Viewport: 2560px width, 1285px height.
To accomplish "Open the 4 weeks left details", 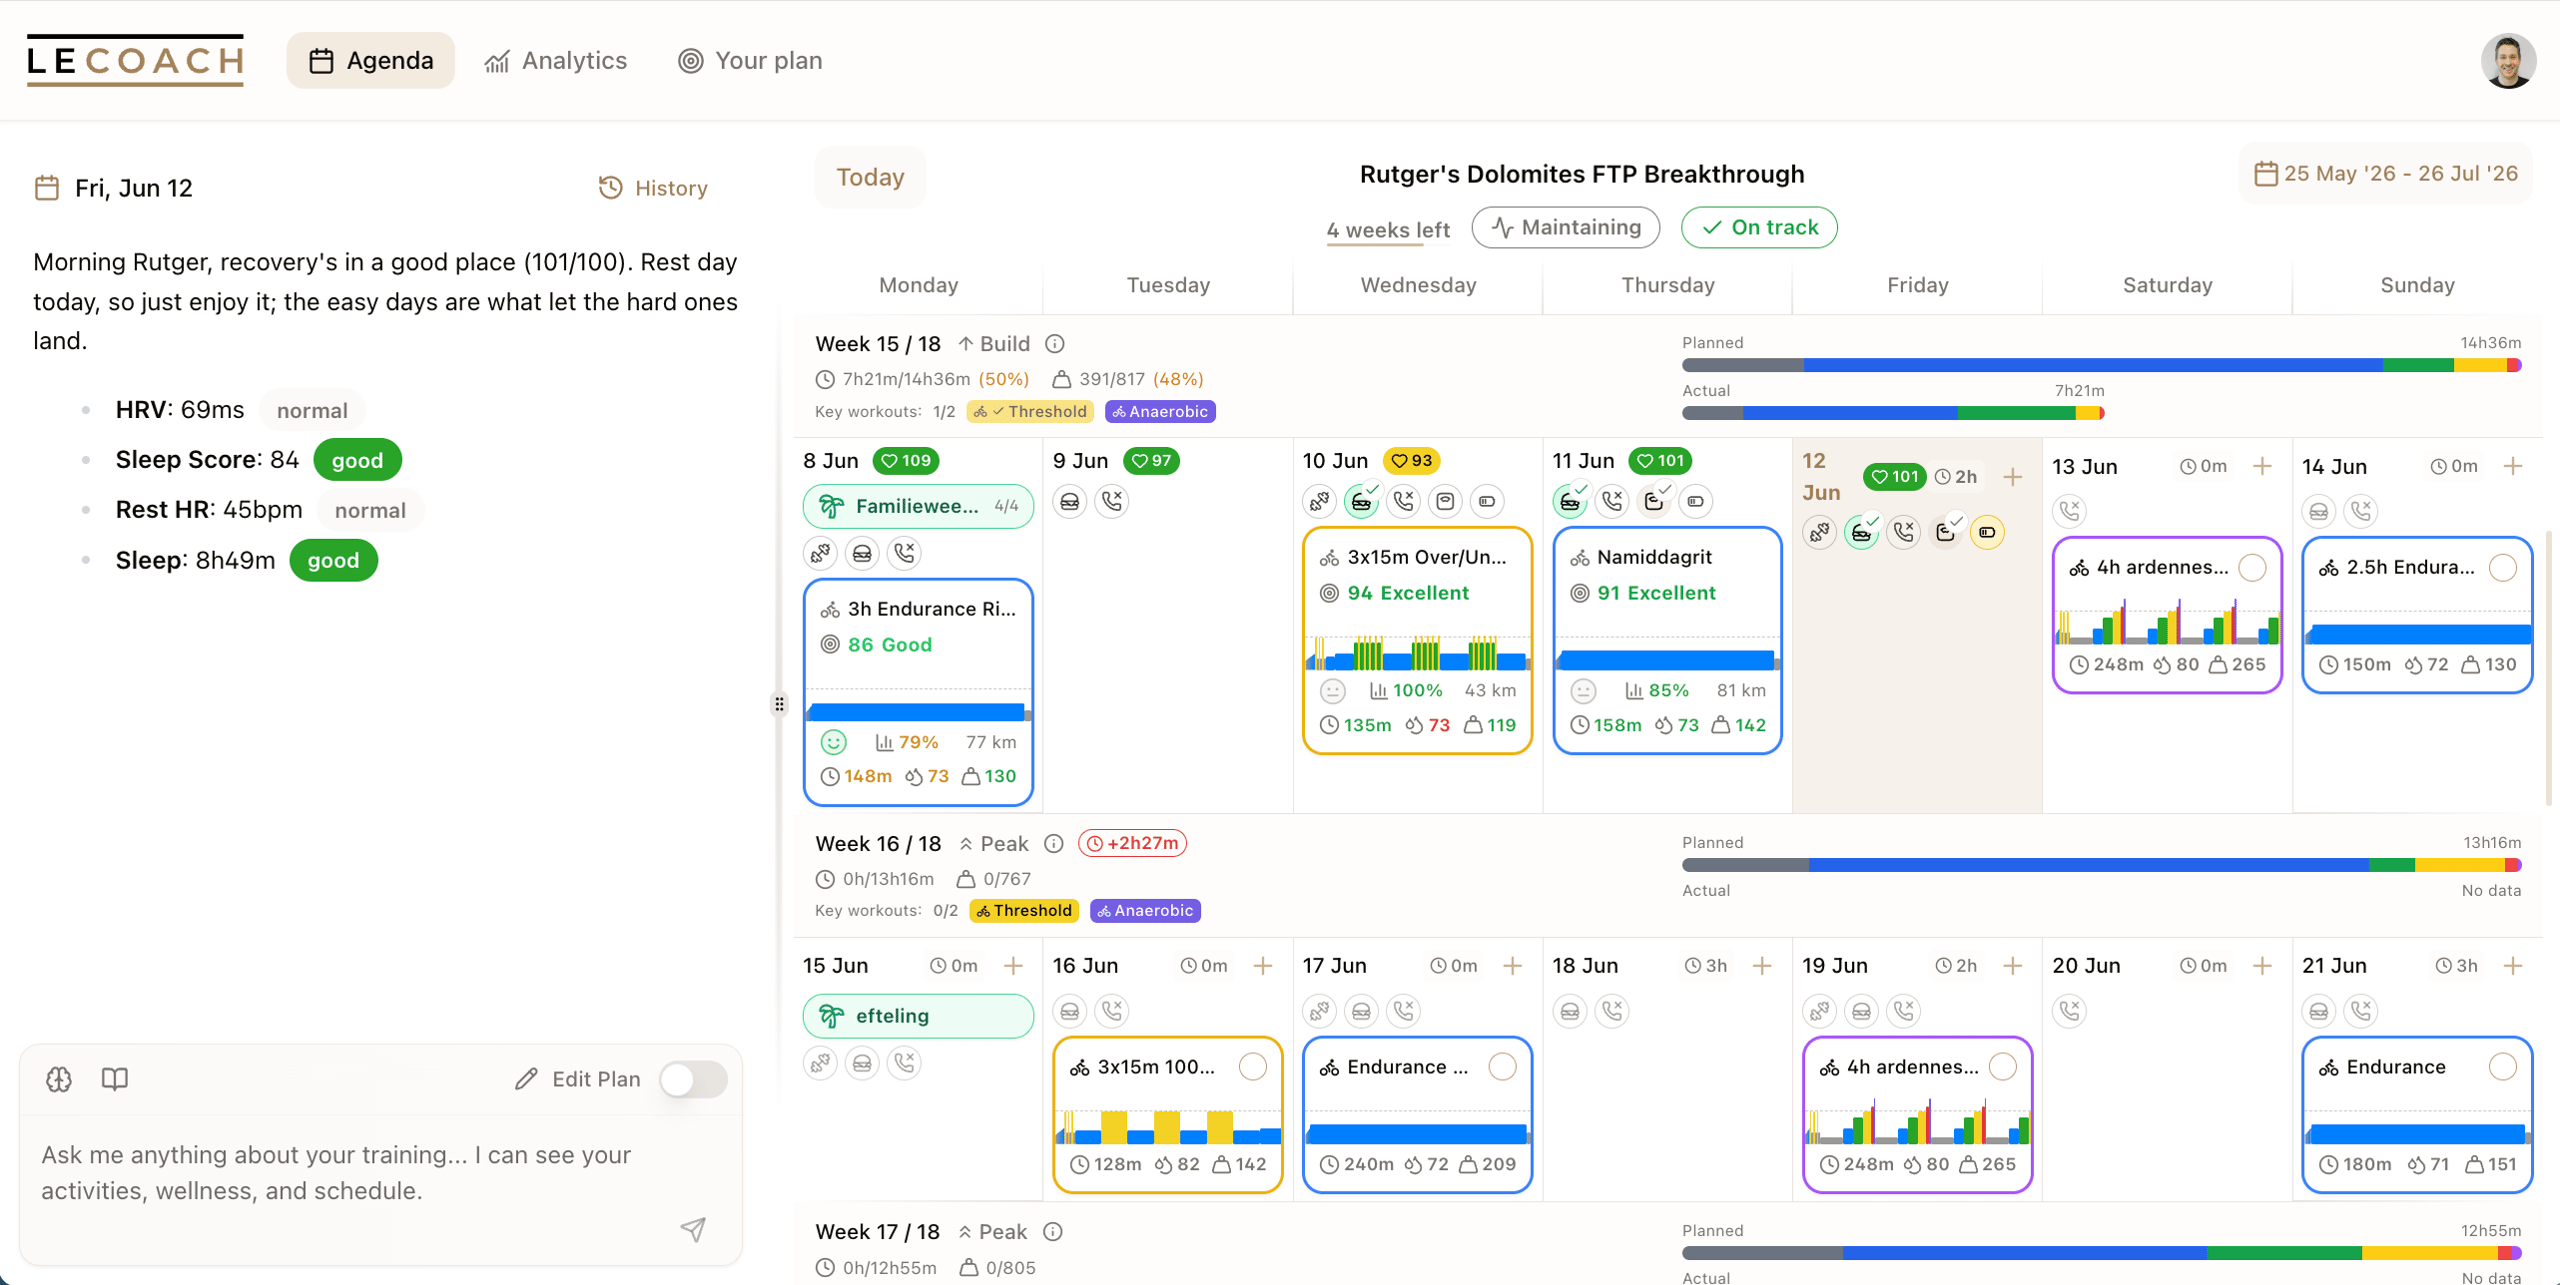I will click(x=1388, y=230).
